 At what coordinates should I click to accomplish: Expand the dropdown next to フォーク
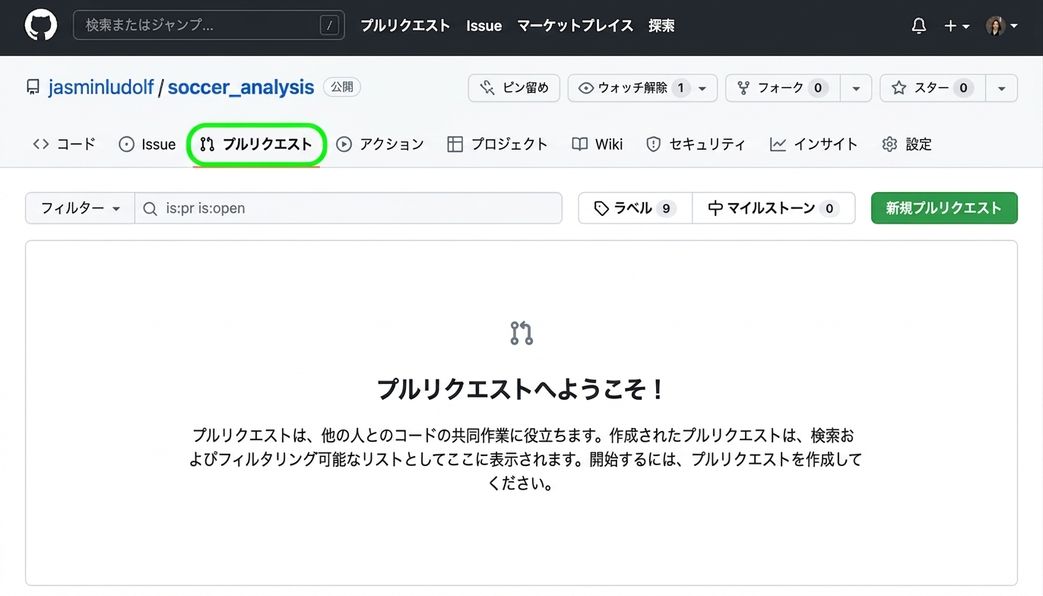[856, 88]
